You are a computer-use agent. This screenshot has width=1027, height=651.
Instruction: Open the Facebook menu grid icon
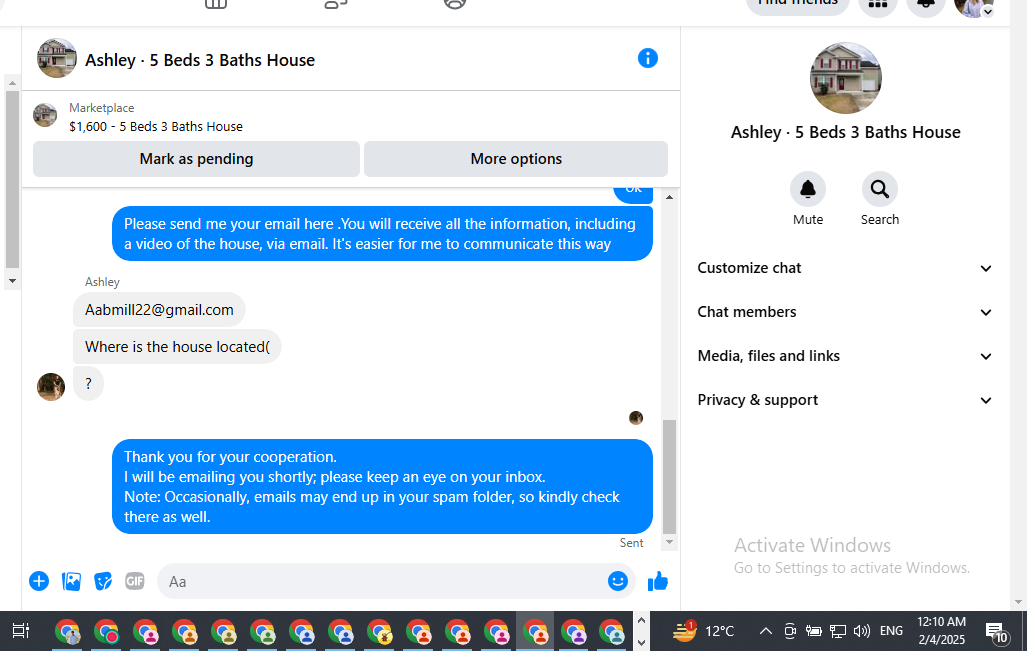(x=877, y=3)
